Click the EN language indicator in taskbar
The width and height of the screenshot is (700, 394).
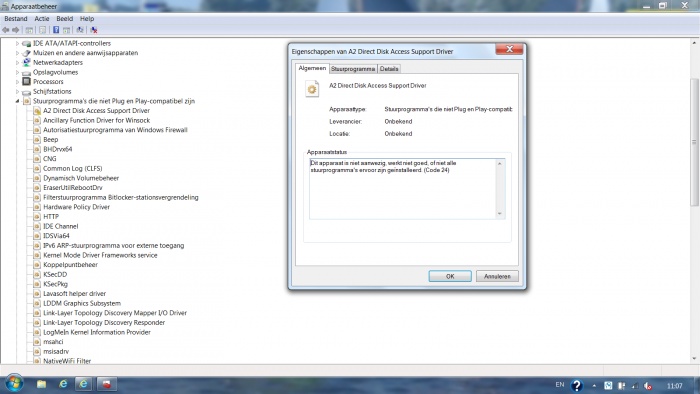pyautogui.click(x=560, y=385)
